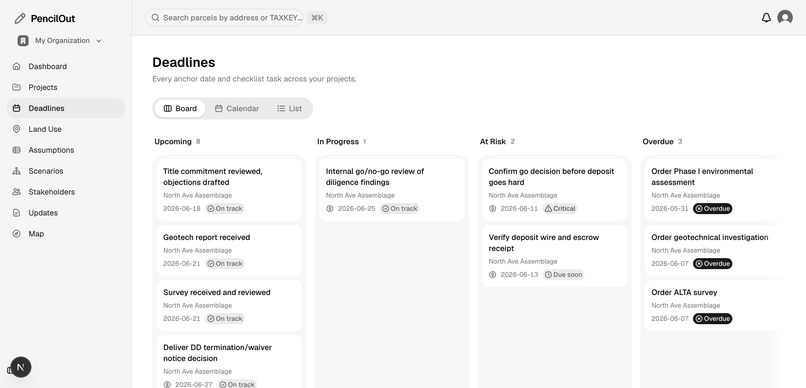Open Land Use from the sidebar
Screen dimensions: 806x388
(66, 129)
